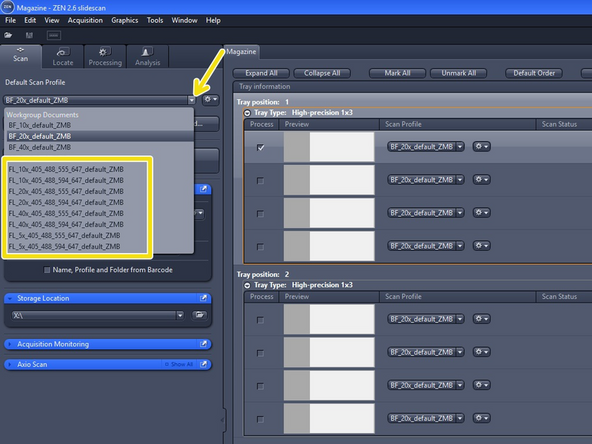Open the folder icon in the top toolbar
The image size is (592, 444).
[x=8, y=35]
